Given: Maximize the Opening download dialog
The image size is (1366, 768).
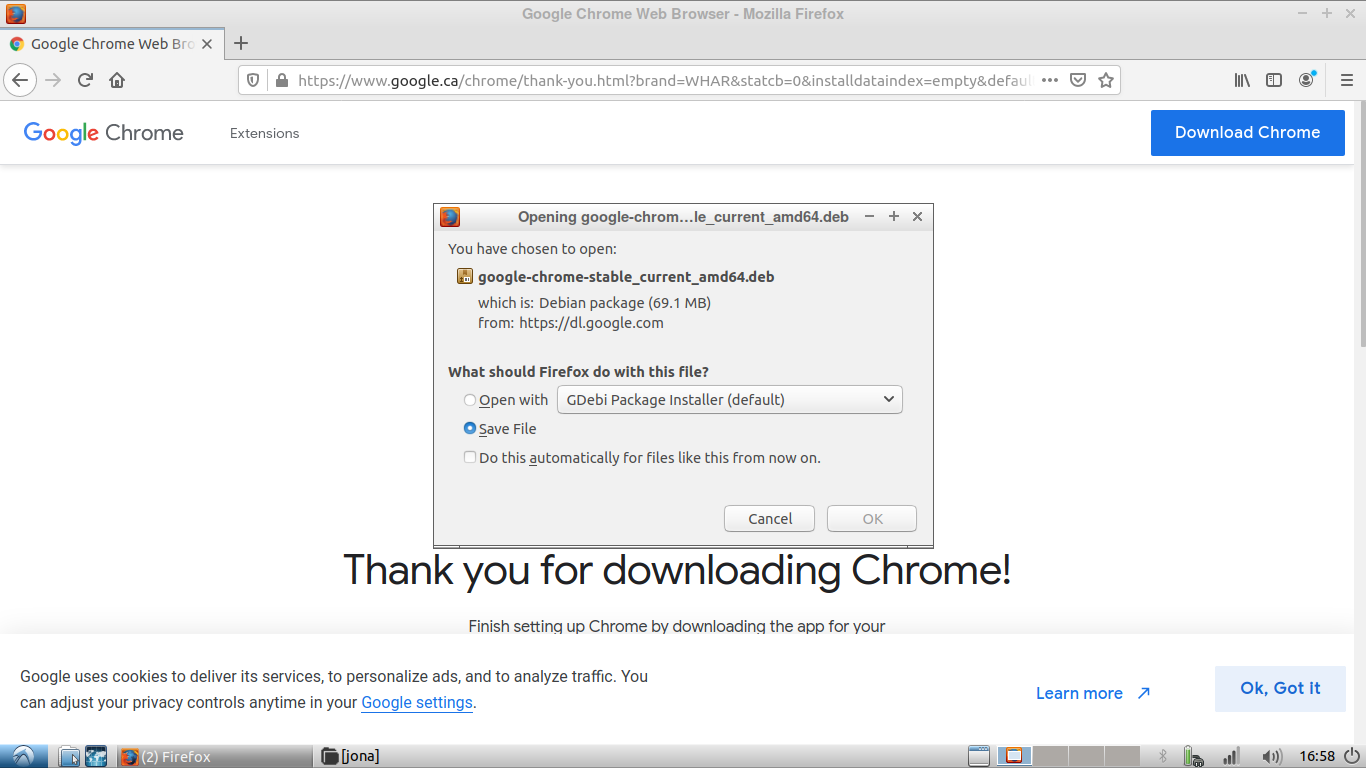Looking at the screenshot, I should point(894,216).
